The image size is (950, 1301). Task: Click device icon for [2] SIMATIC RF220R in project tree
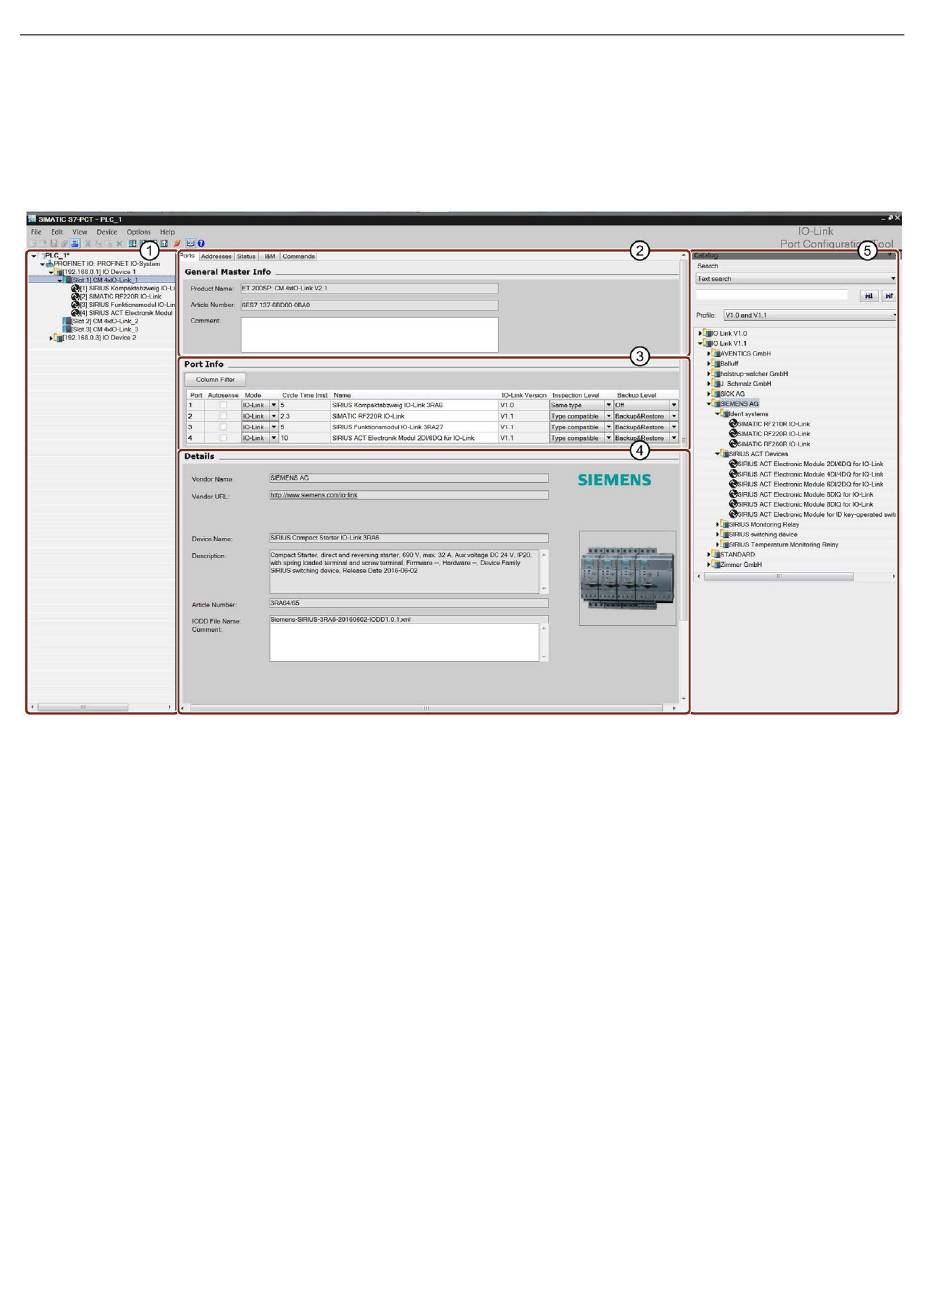click(76, 297)
